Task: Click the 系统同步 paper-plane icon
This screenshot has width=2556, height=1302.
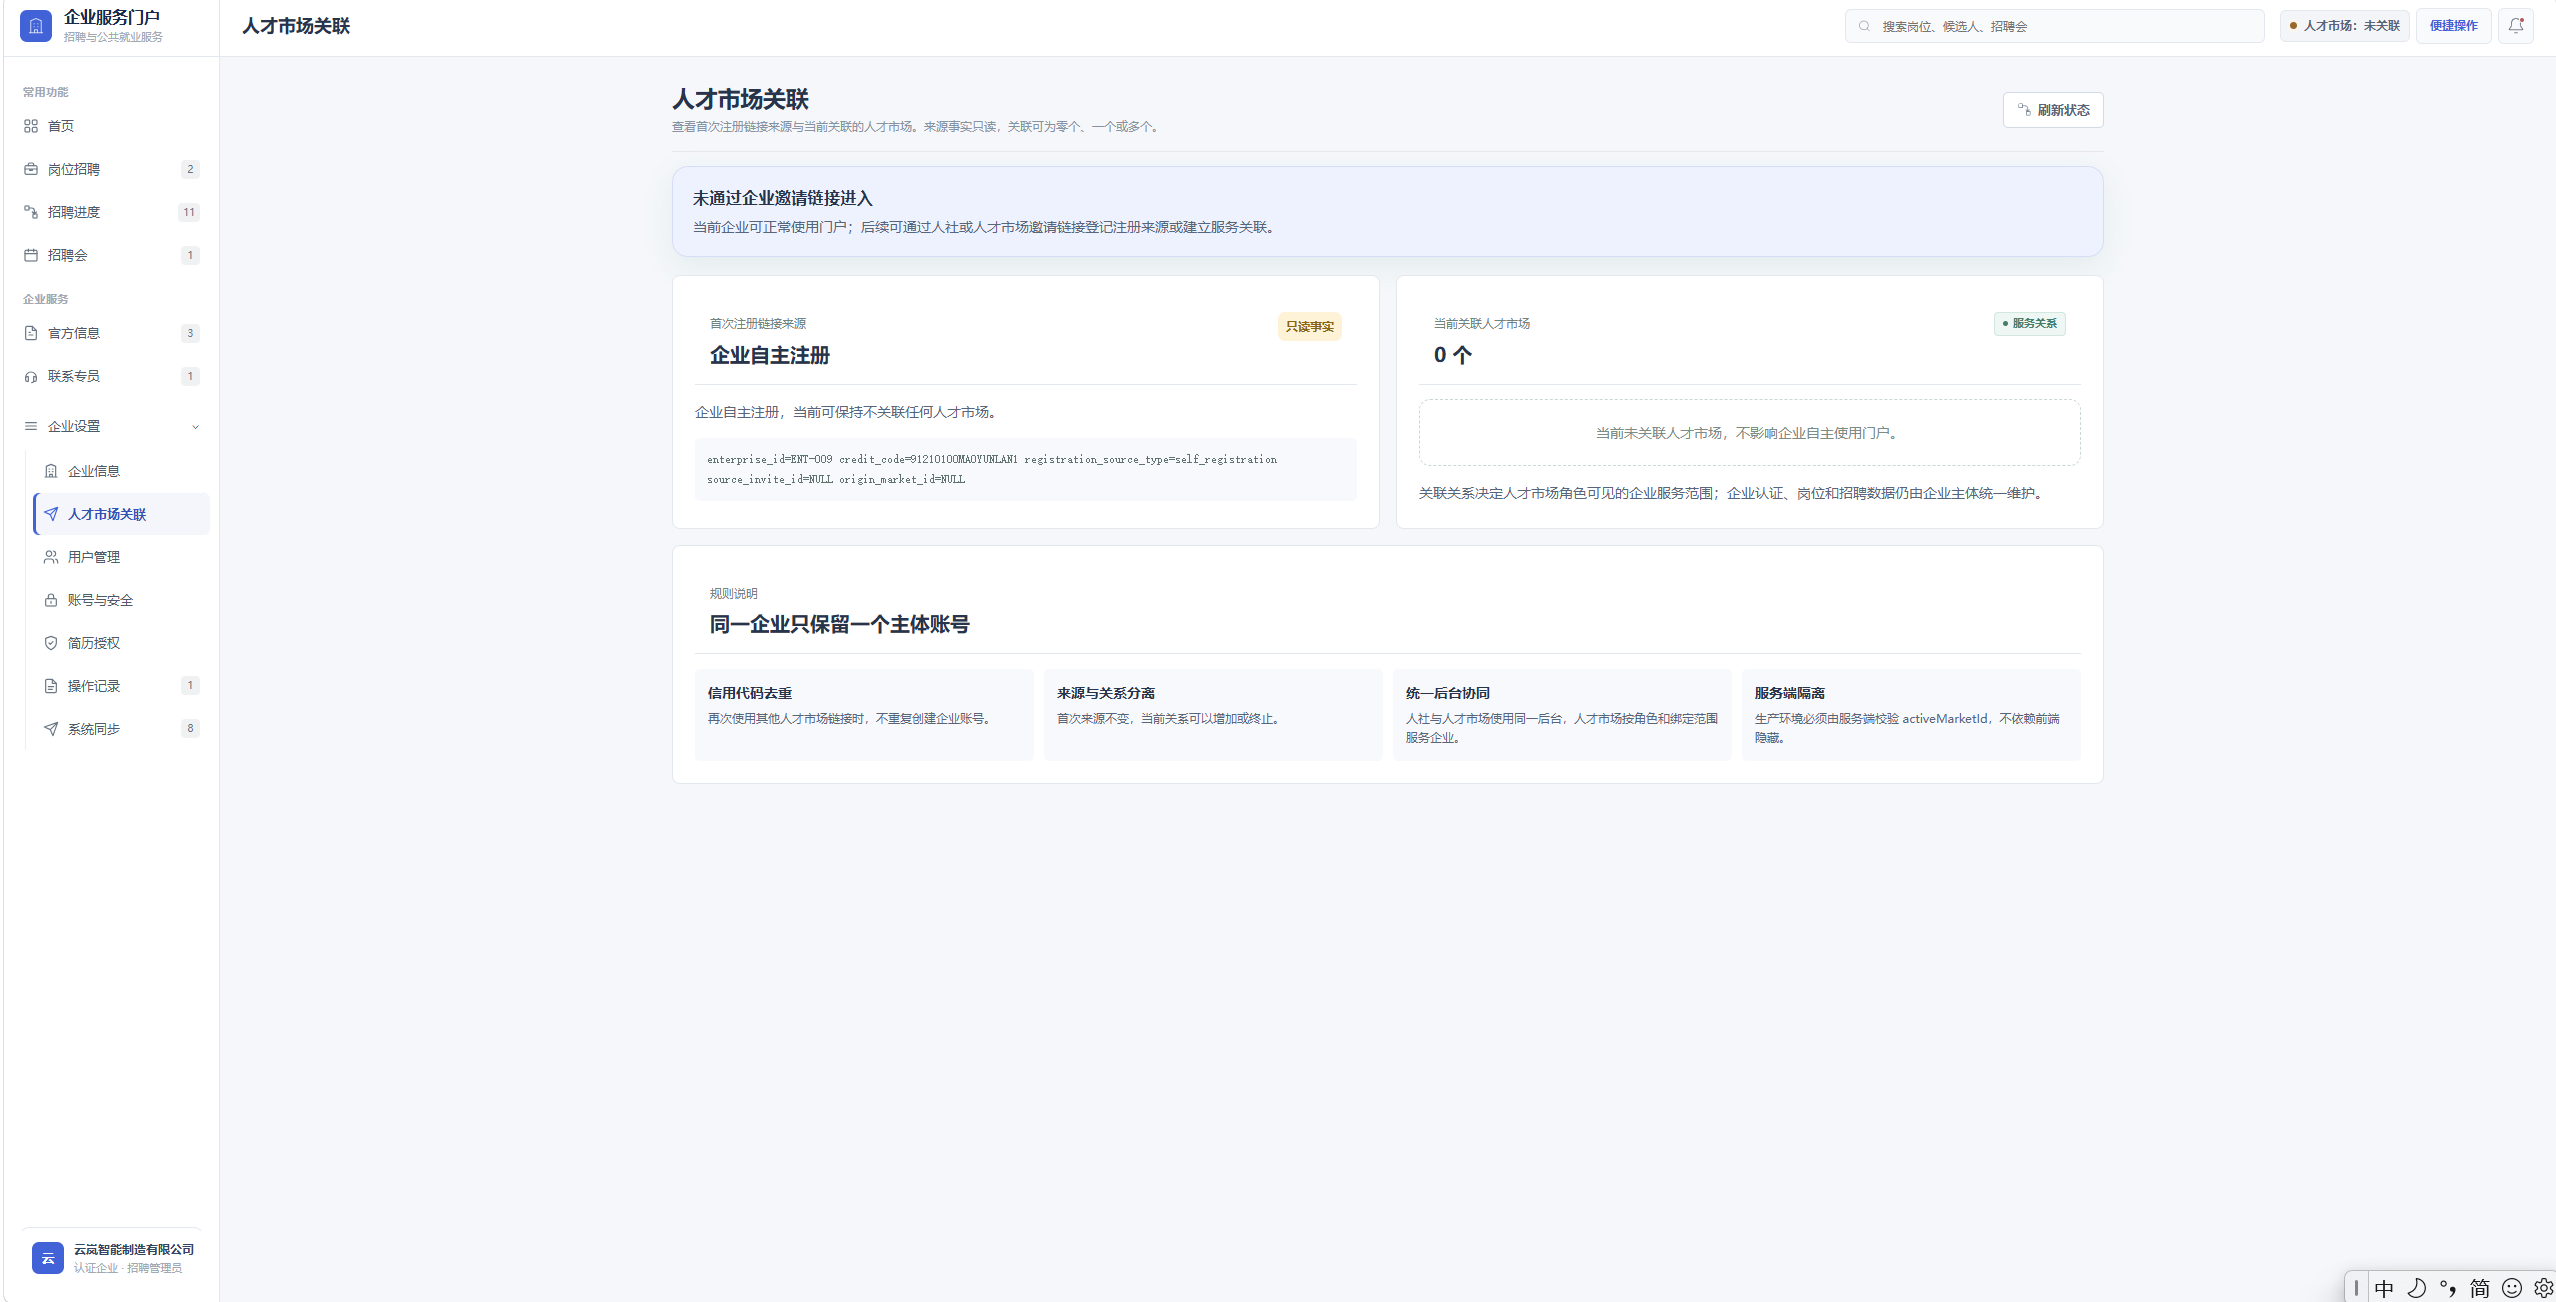Action: pos(51,729)
